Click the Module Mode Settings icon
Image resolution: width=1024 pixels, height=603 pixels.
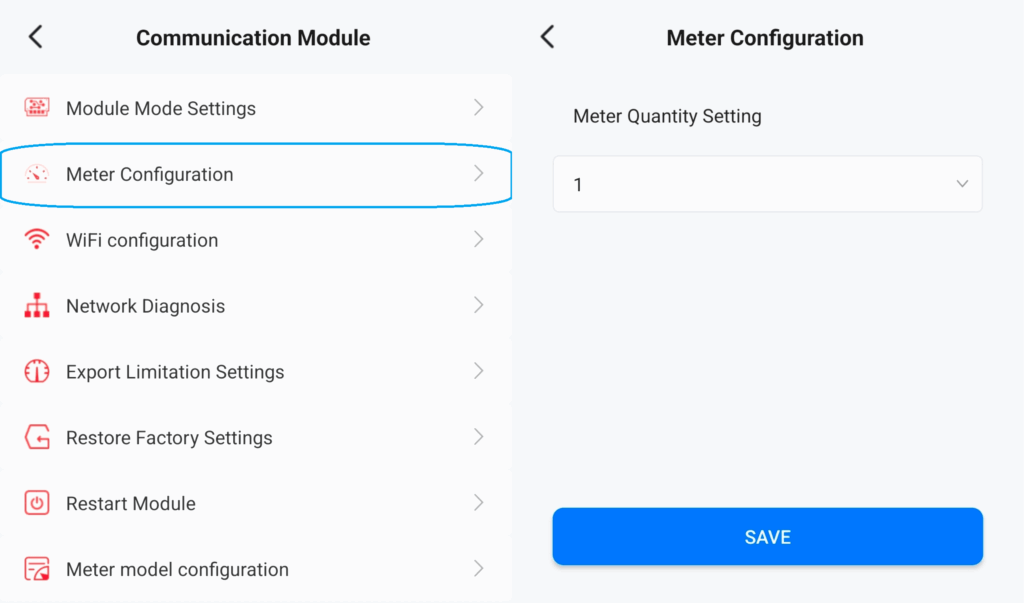tap(37, 108)
